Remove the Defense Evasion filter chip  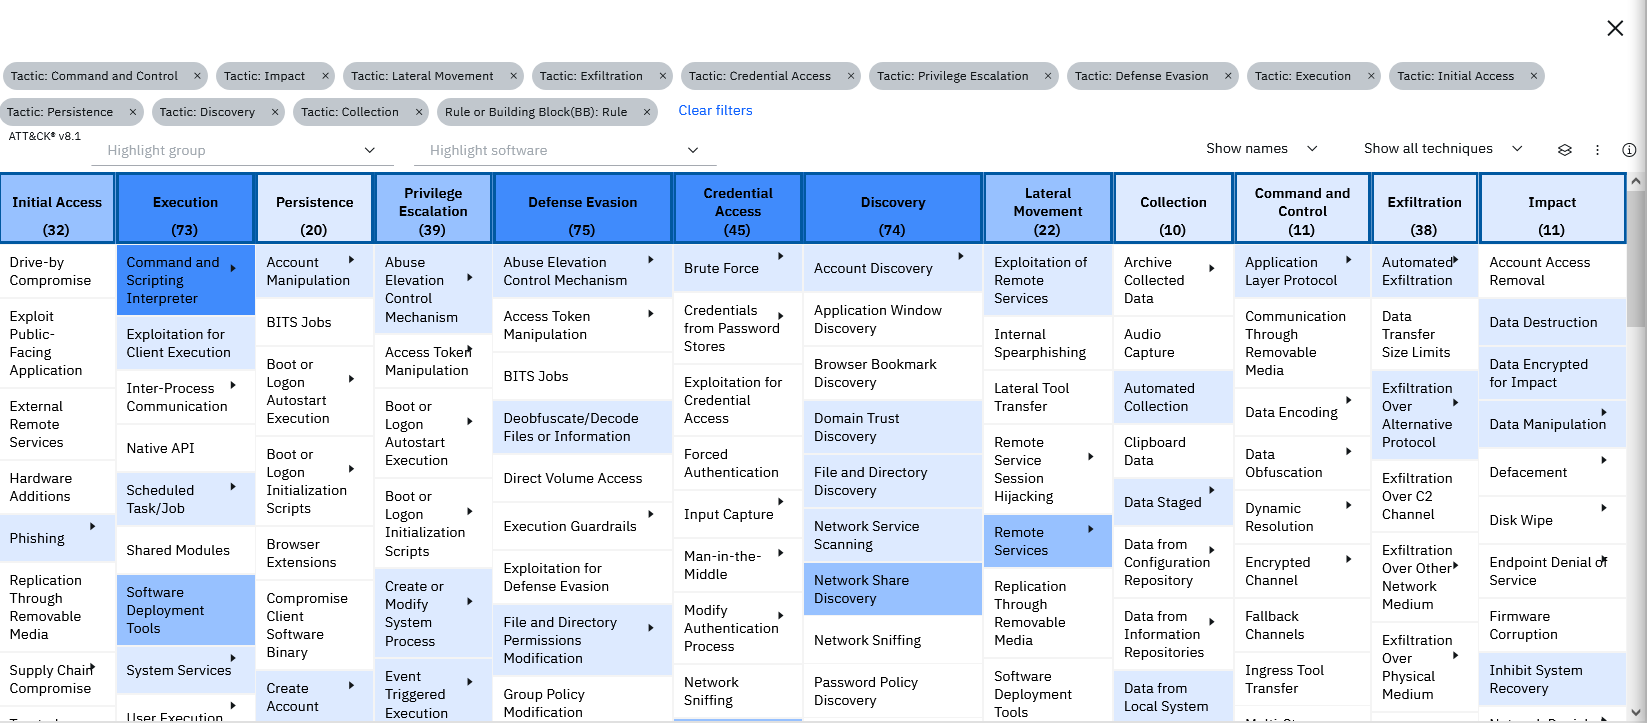1228,76
